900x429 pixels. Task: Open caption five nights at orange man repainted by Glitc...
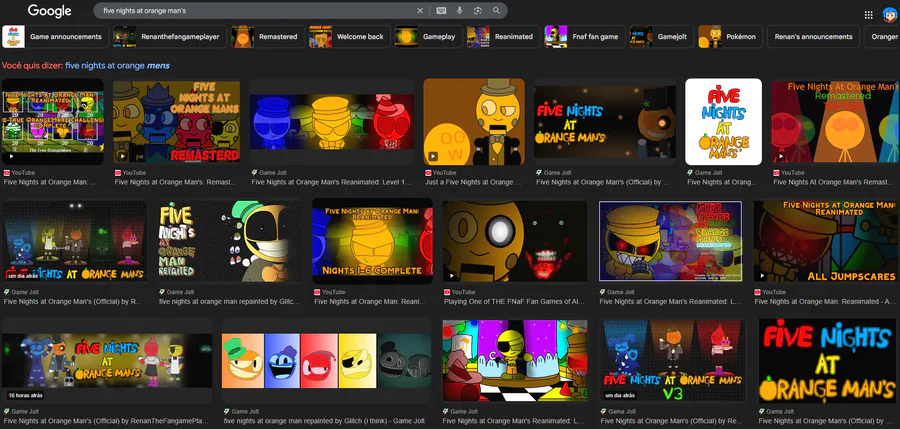pos(230,302)
